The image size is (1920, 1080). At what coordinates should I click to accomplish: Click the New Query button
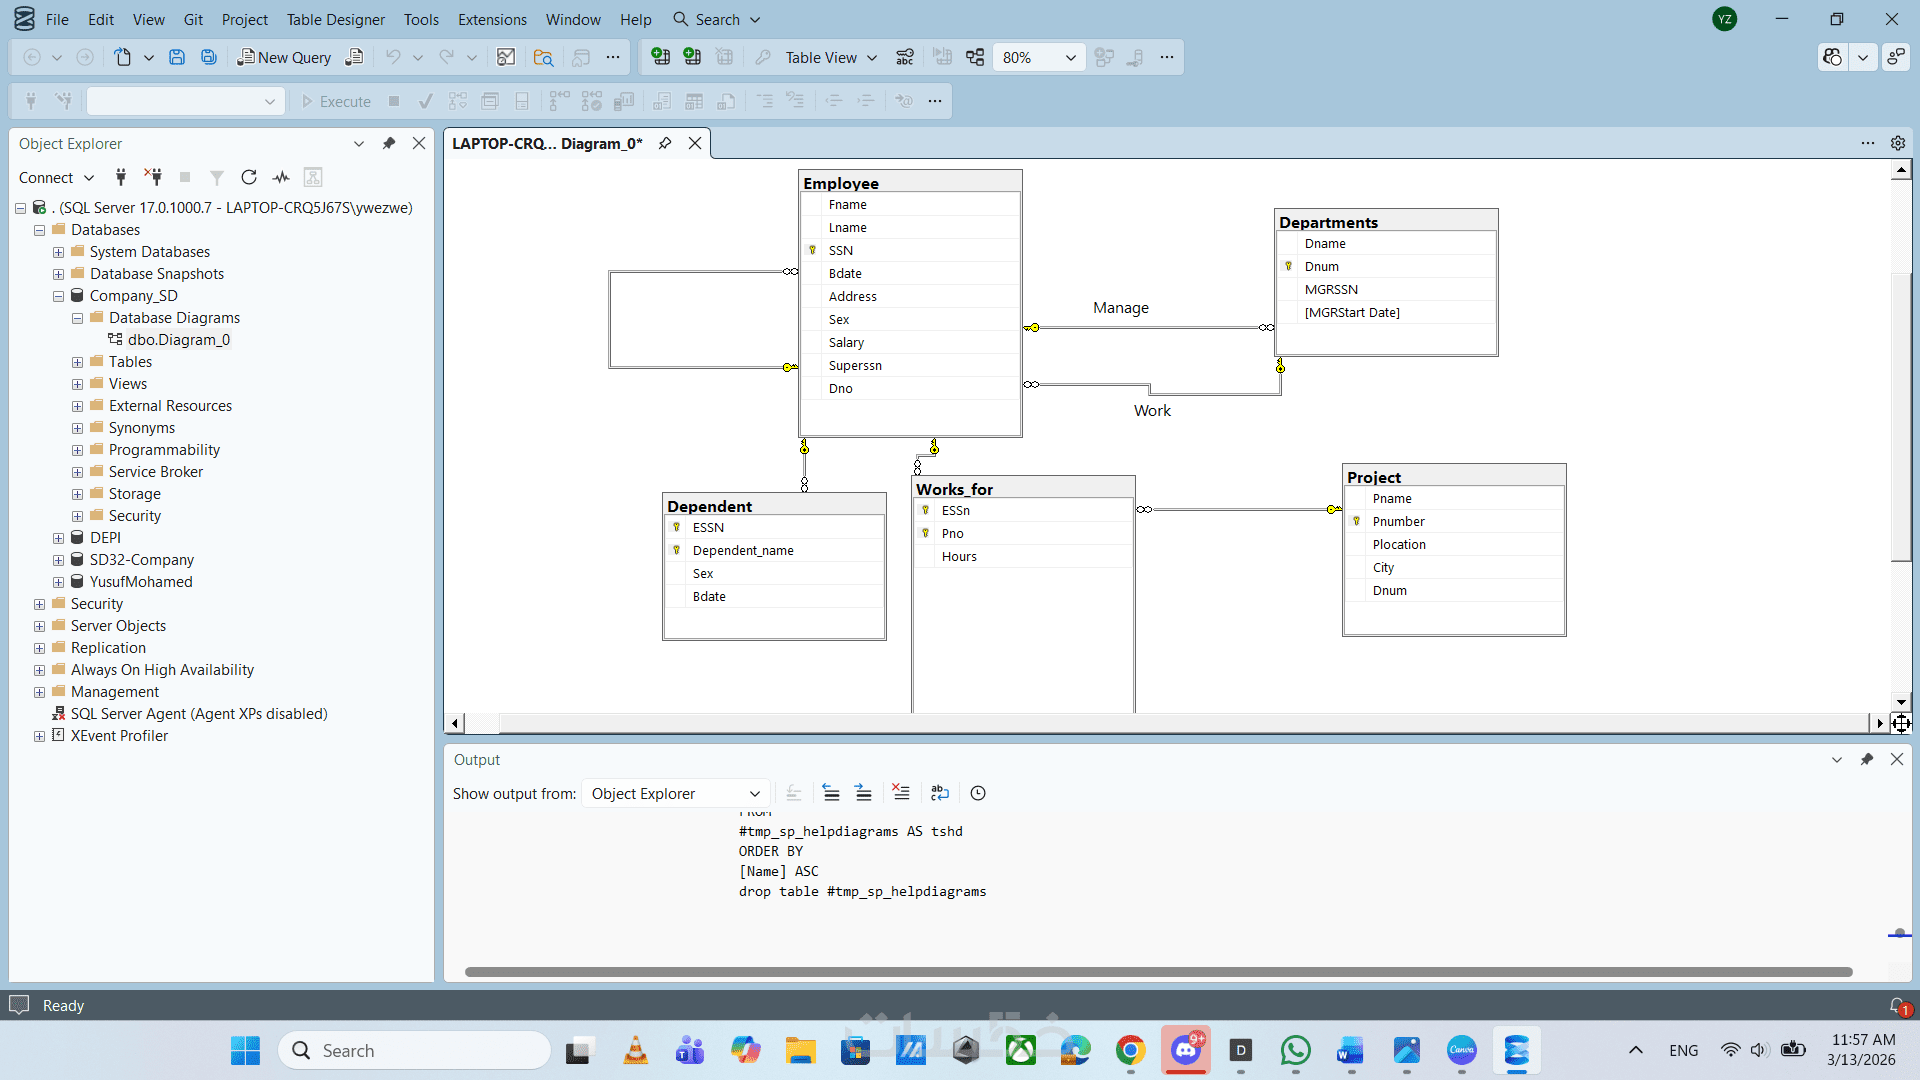coord(284,57)
